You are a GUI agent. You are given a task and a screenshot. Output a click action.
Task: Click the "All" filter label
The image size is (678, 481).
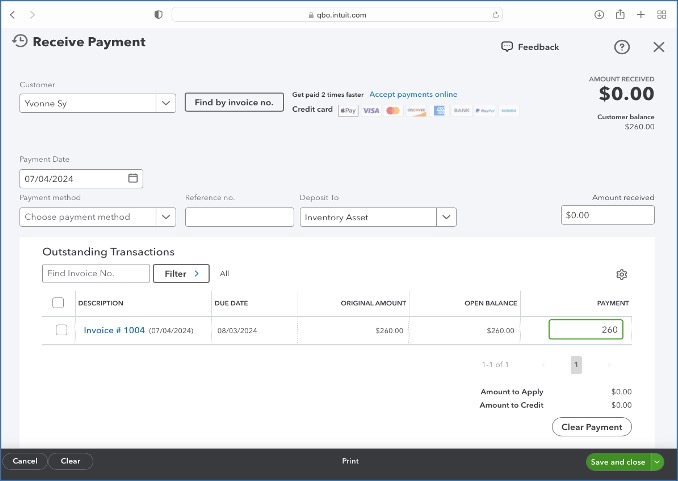(x=224, y=273)
